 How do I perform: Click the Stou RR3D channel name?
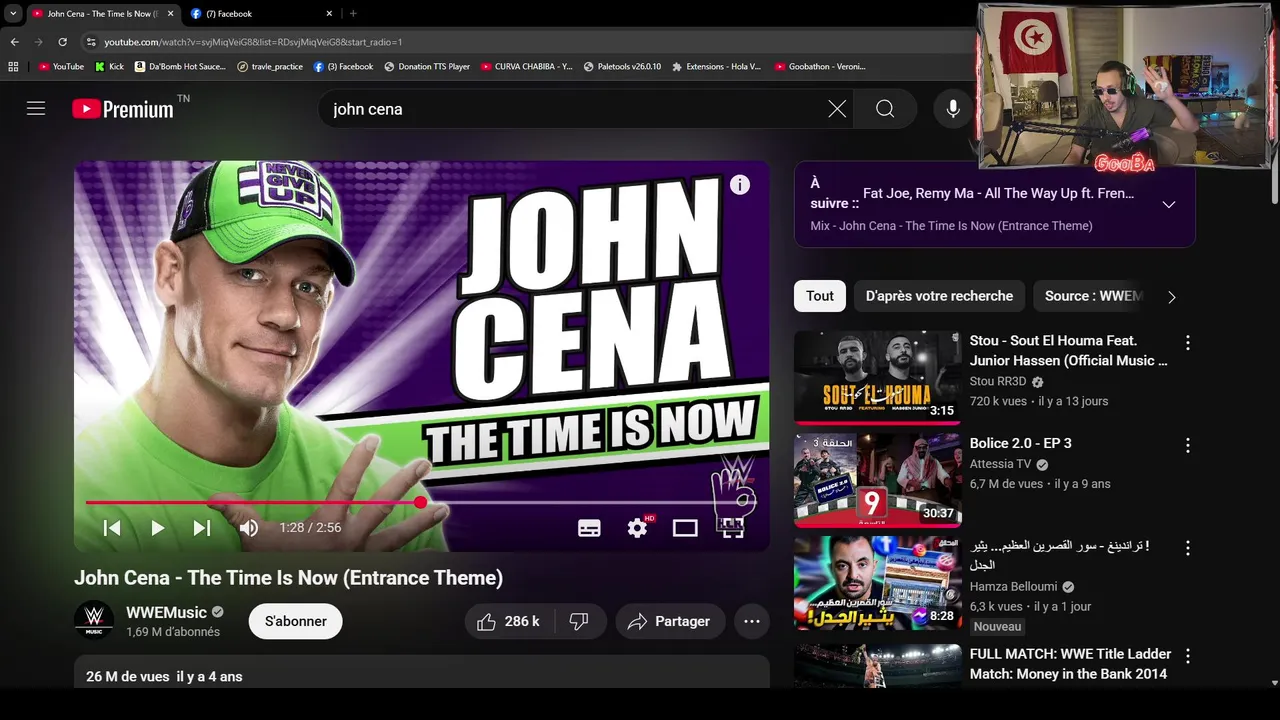coord(998,382)
